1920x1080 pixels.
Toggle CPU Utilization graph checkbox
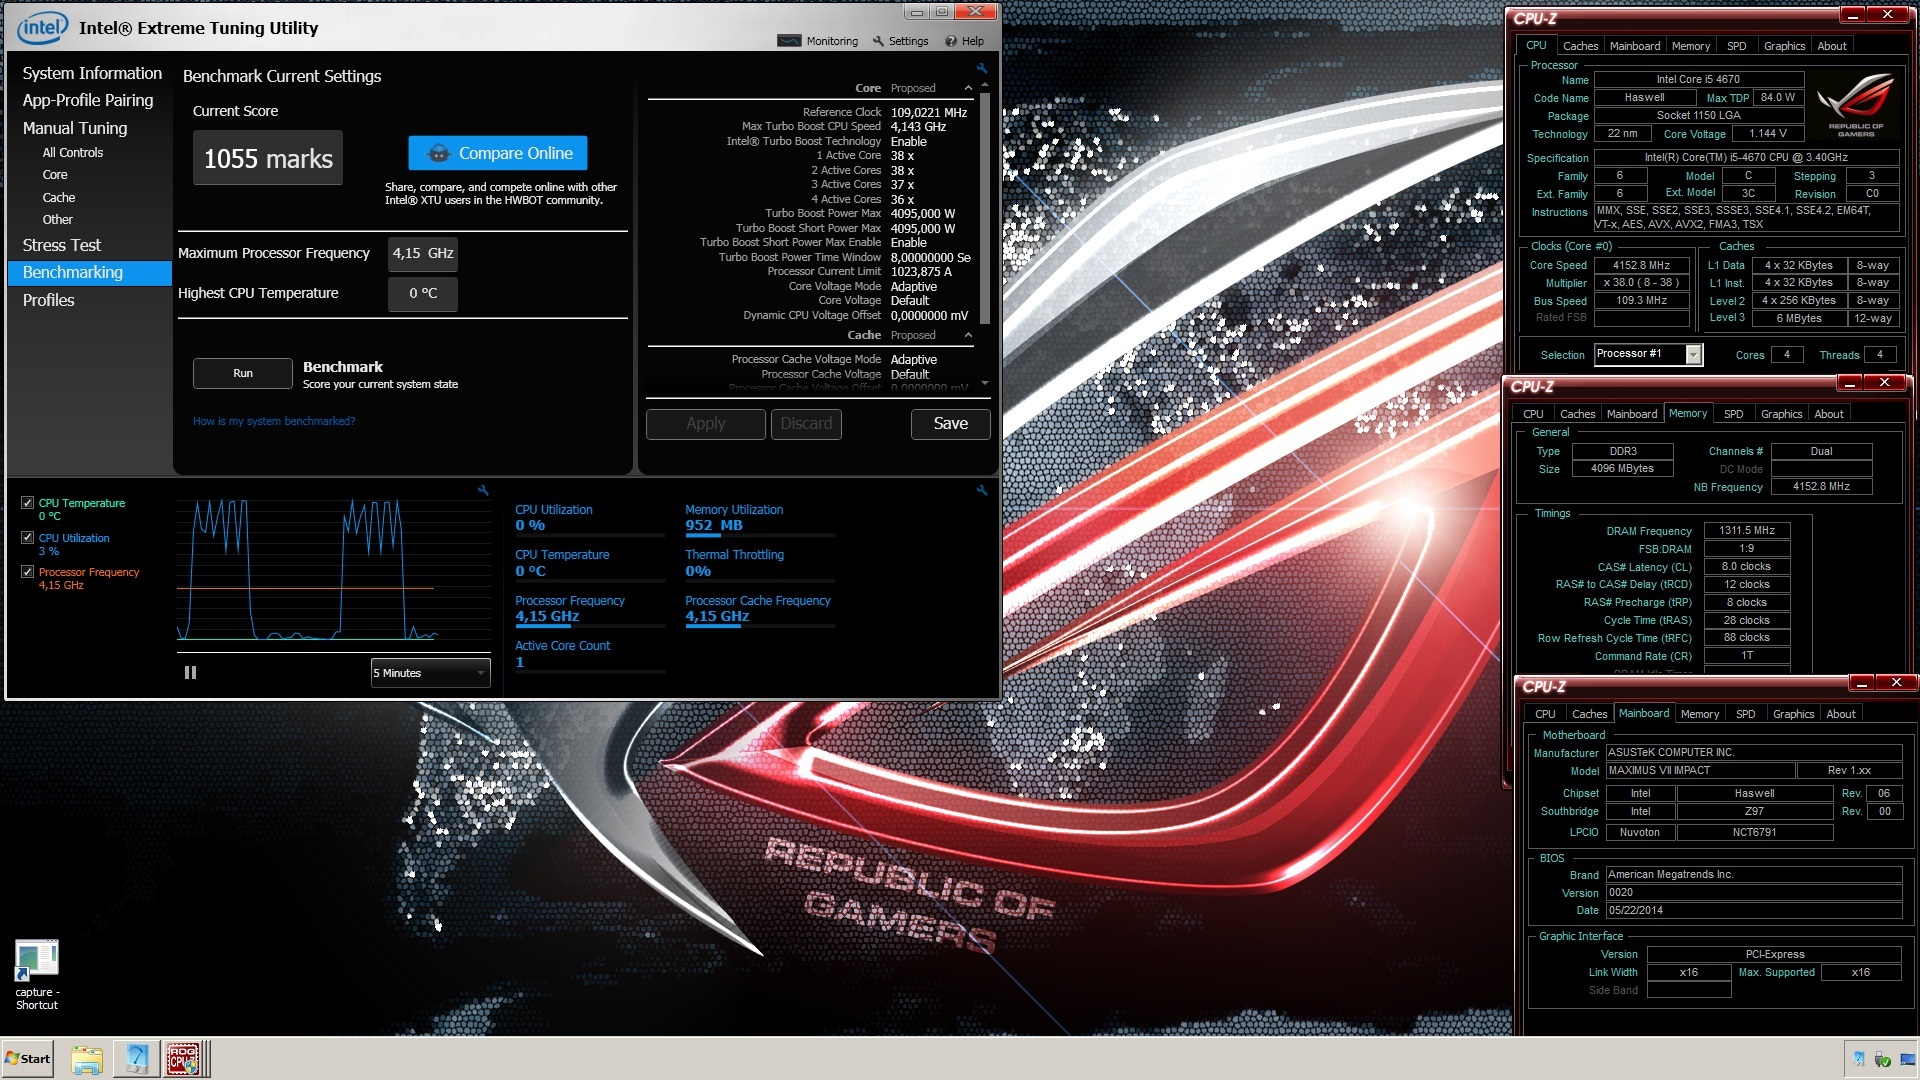pos(28,537)
